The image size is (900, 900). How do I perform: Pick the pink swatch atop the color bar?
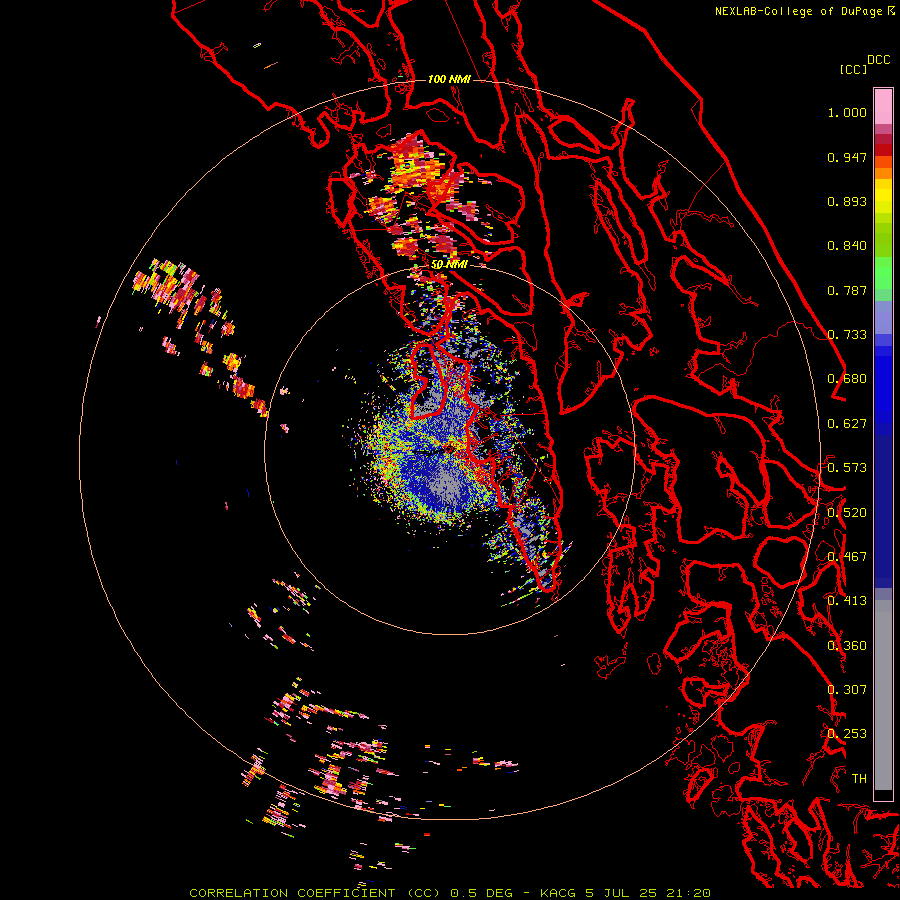point(883,106)
